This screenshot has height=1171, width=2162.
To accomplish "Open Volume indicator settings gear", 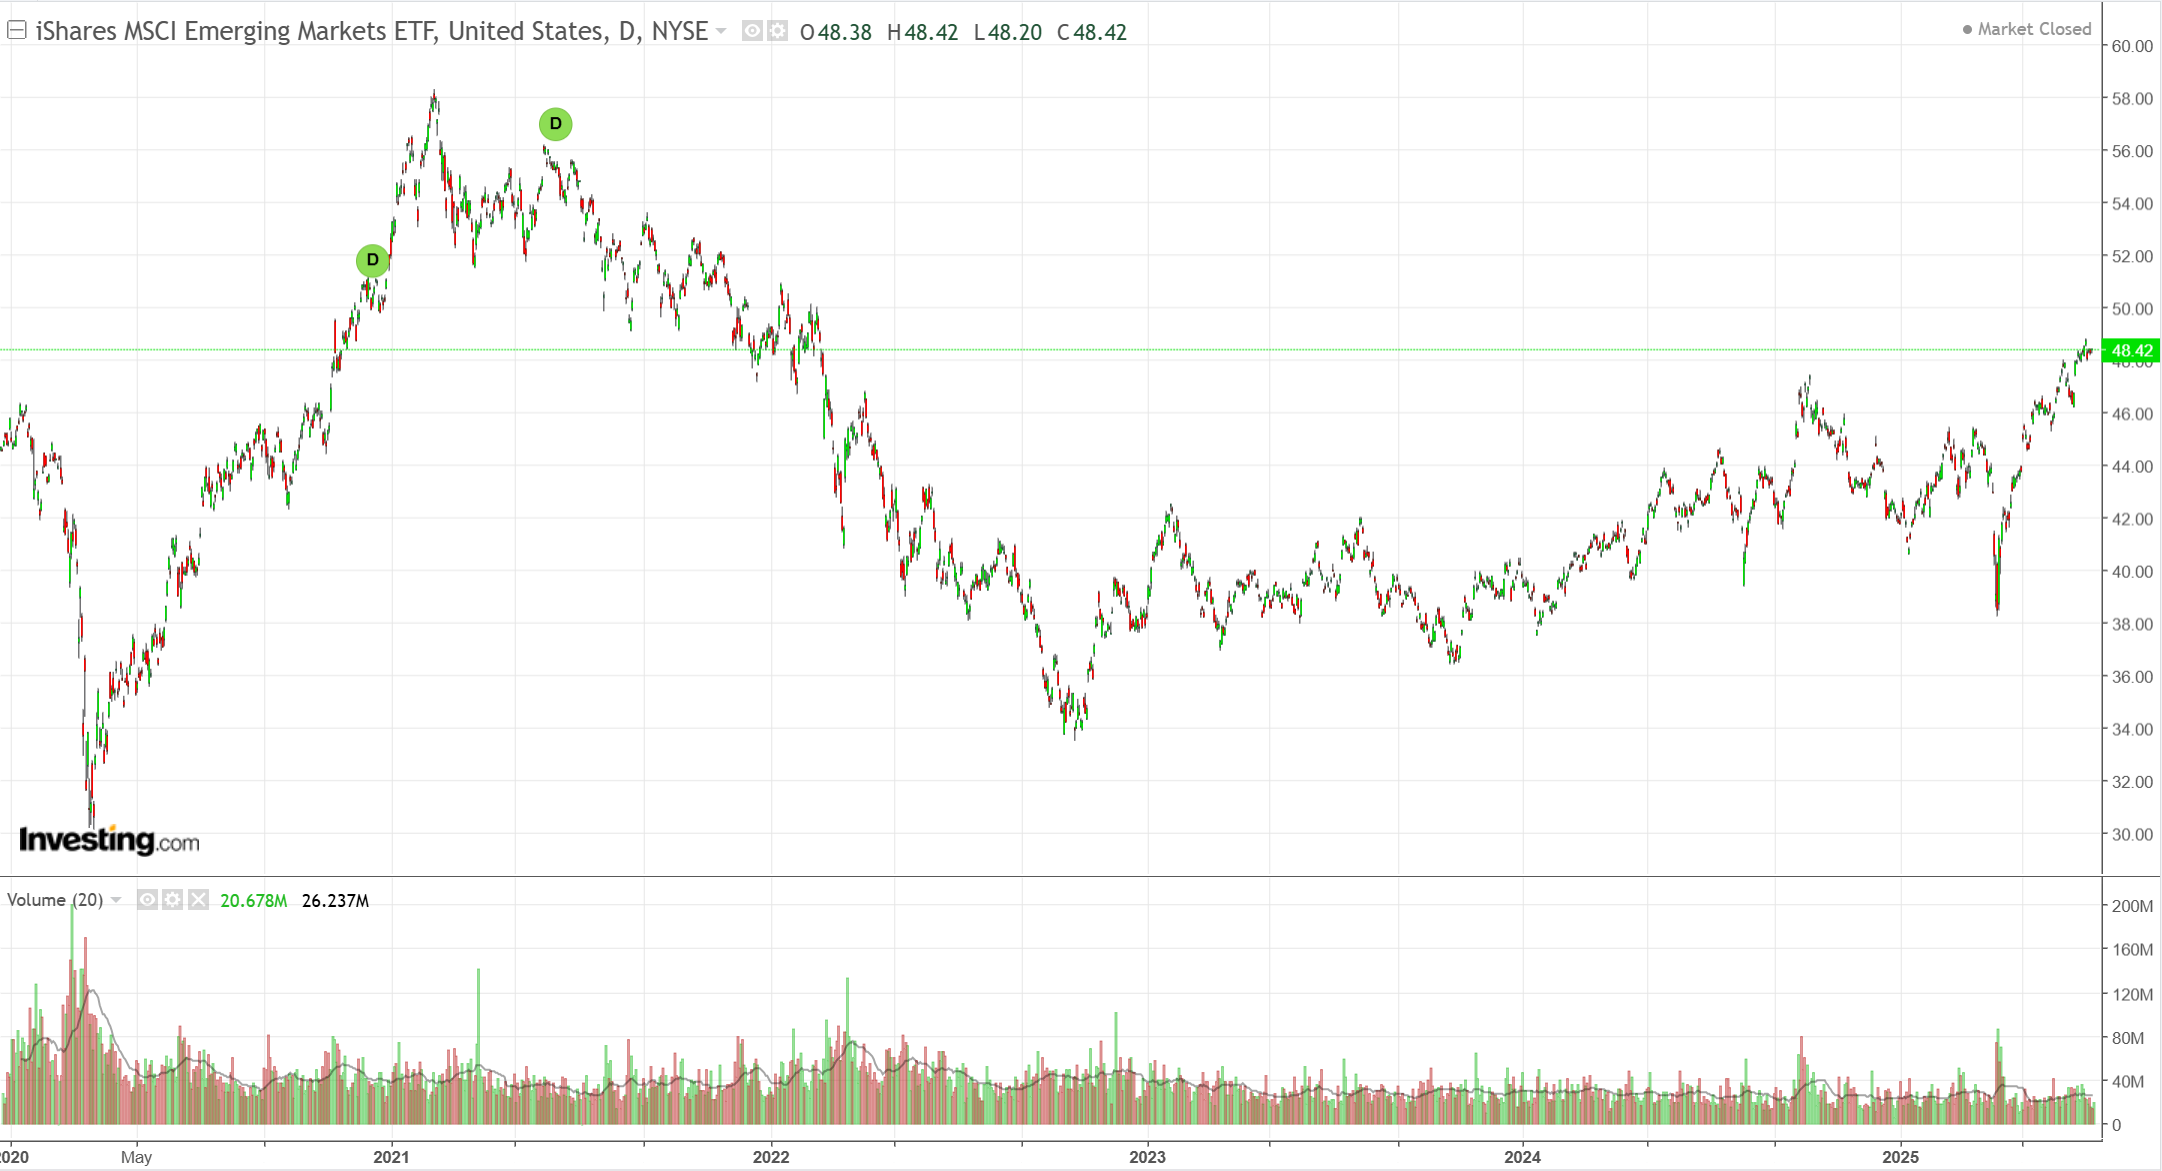I will [x=173, y=900].
